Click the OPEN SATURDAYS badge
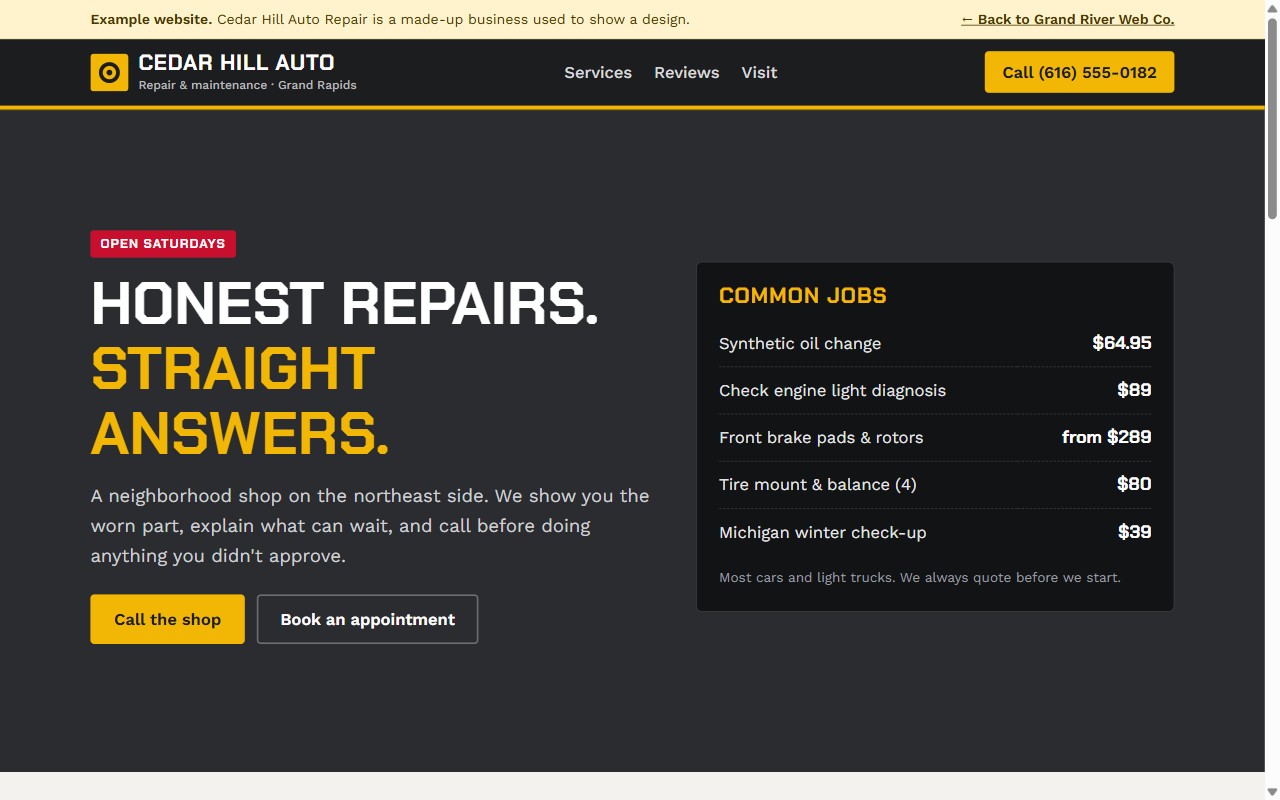This screenshot has height=800, width=1280. 163,244
